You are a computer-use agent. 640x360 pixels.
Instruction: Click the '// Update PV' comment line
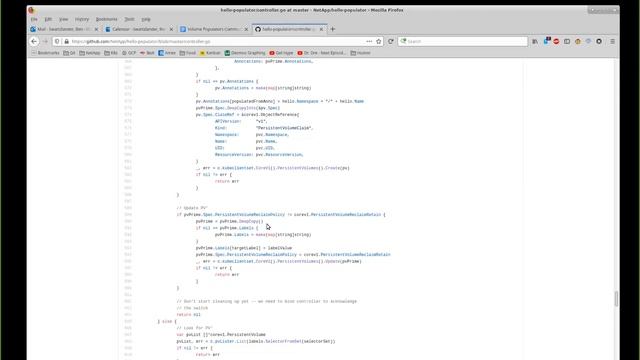tap(192, 208)
